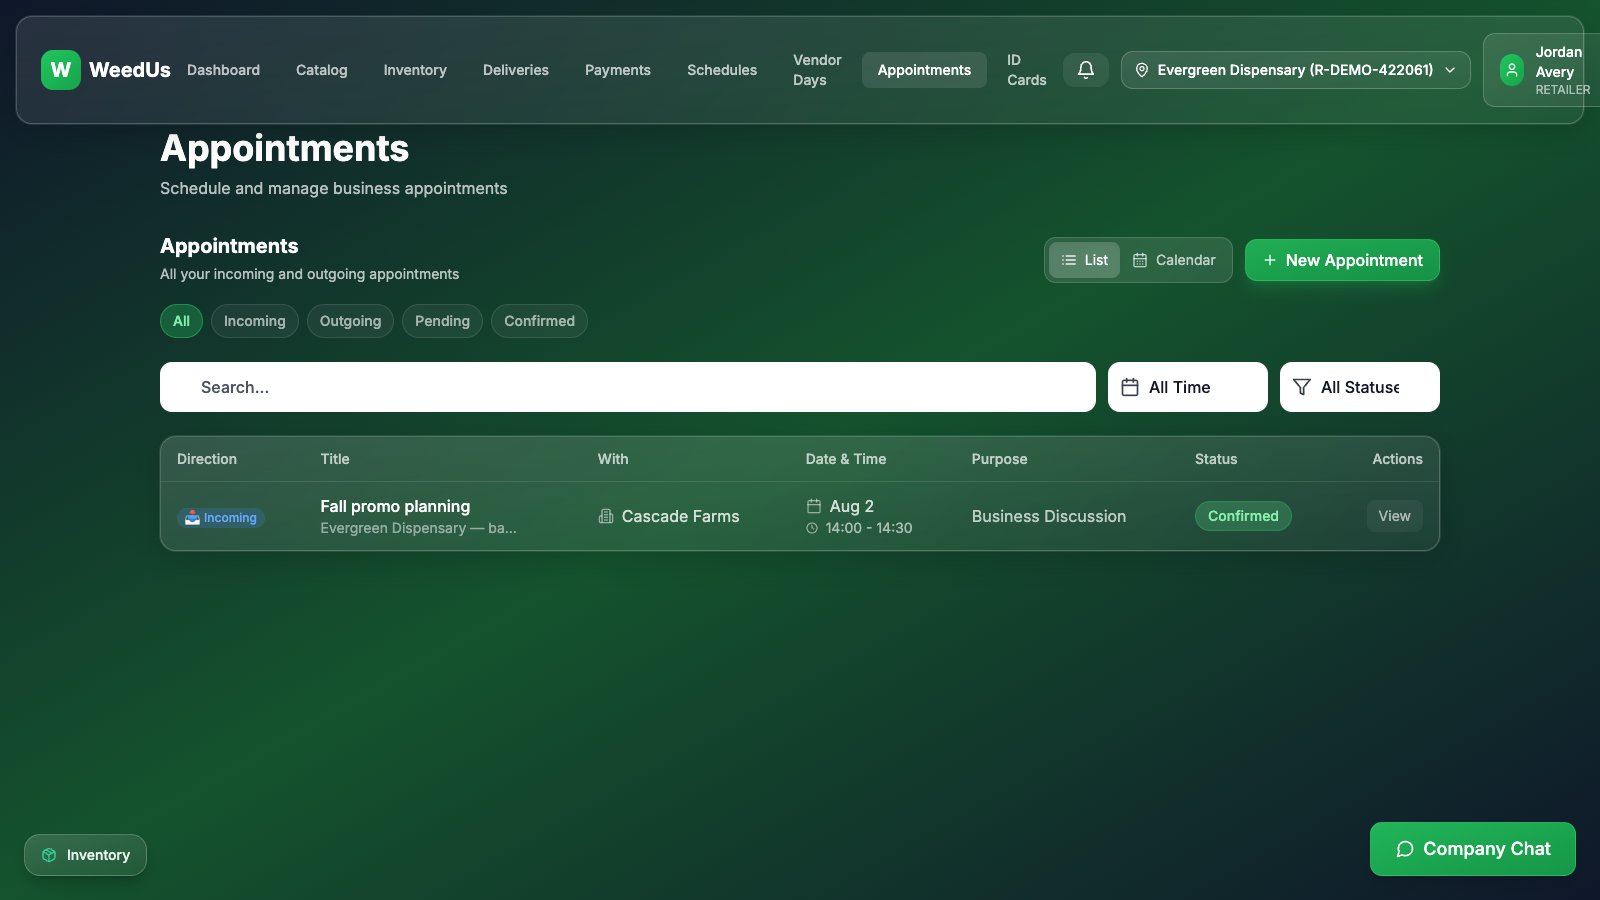Click the Business Discussion purpose cell
The image size is (1600, 900).
pos(1049,516)
